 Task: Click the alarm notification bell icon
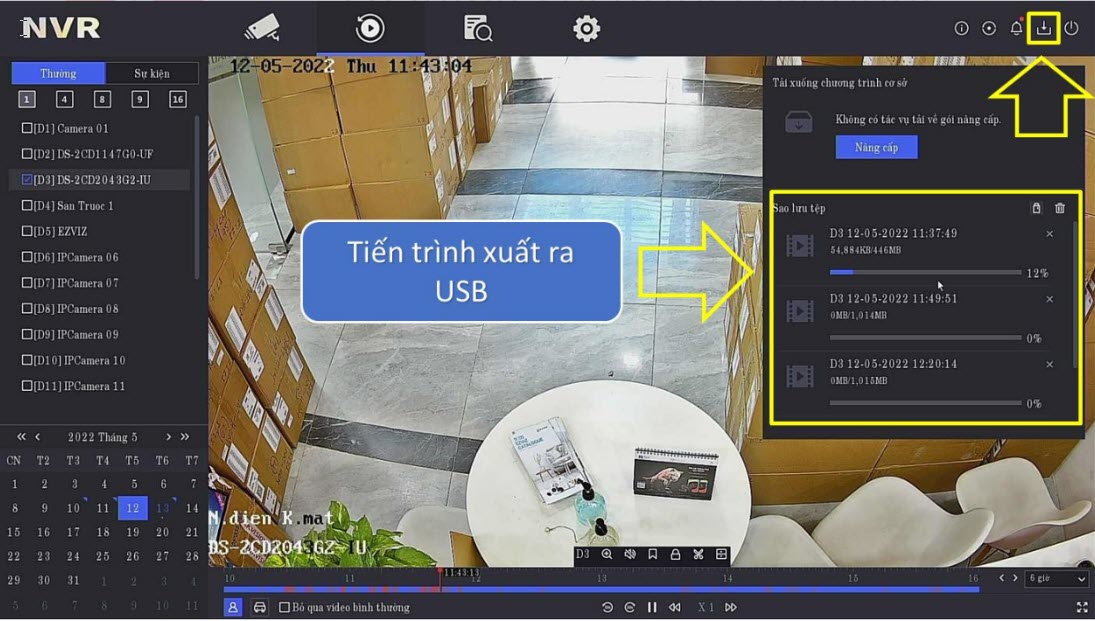tap(1016, 28)
